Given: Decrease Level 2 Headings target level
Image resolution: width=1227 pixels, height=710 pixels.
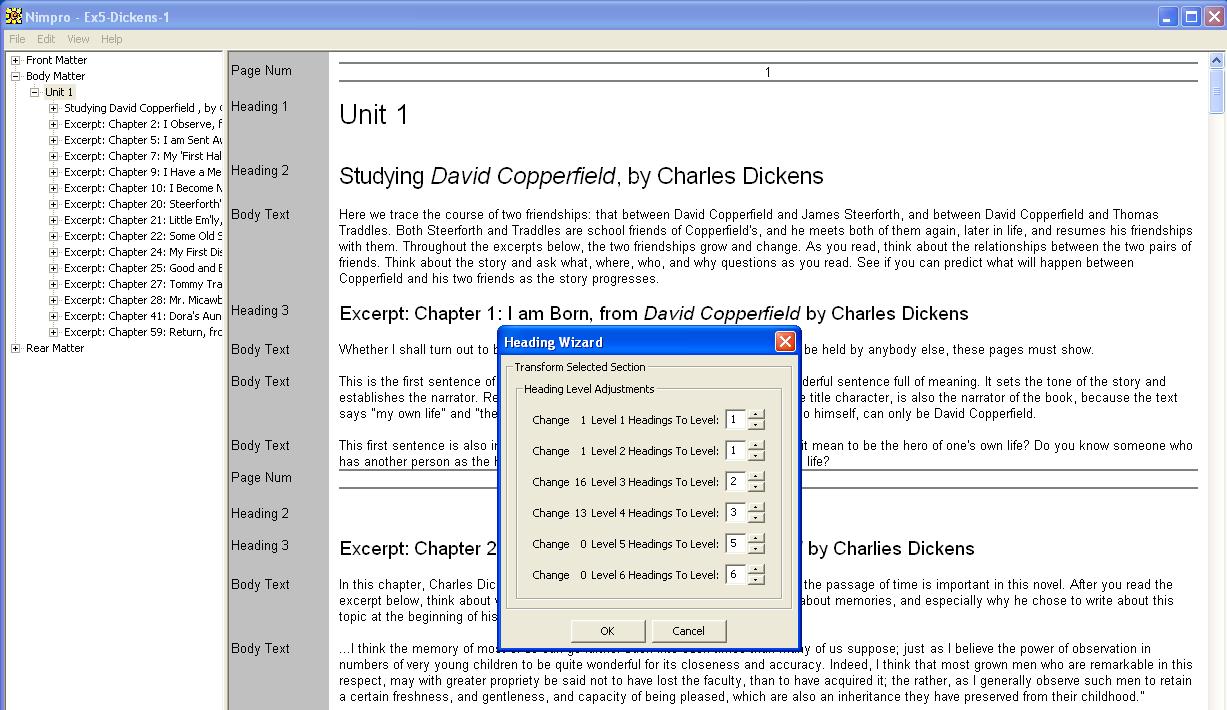Looking at the screenshot, I should point(756,456).
